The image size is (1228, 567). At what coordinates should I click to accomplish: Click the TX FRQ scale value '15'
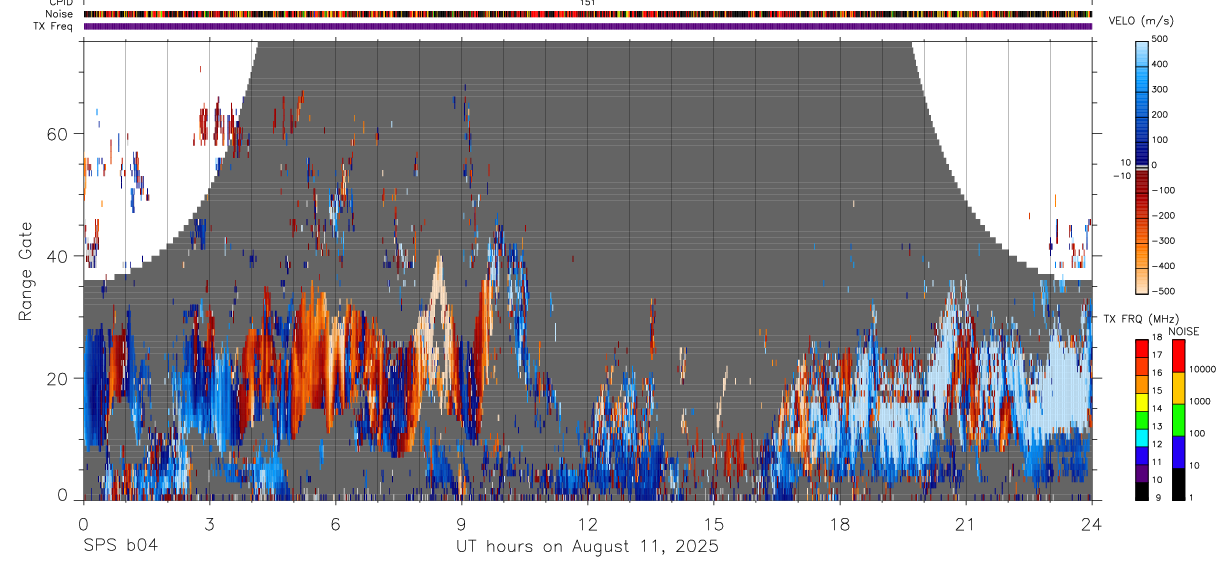(x=1157, y=391)
